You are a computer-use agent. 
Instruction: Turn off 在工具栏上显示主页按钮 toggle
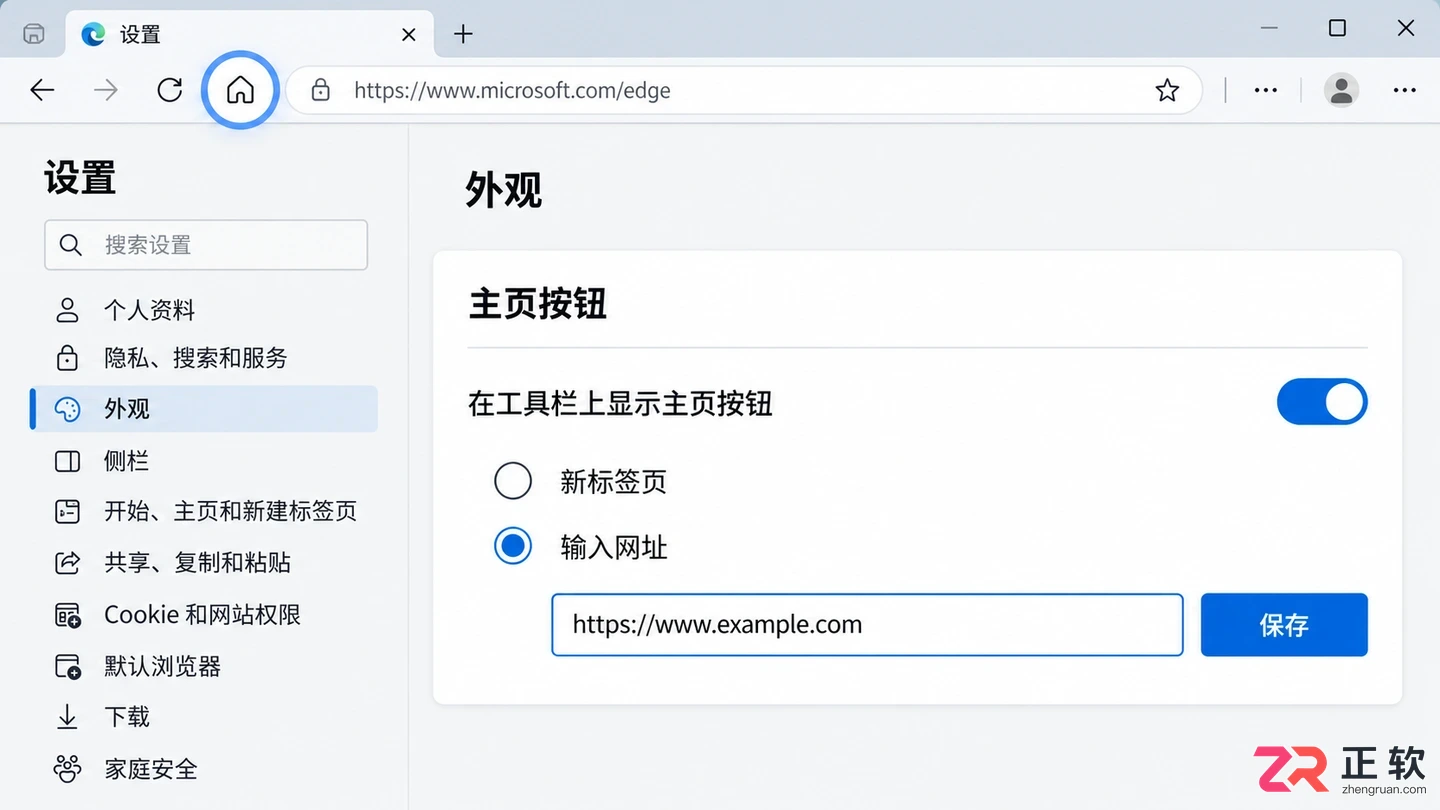pos(1322,402)
